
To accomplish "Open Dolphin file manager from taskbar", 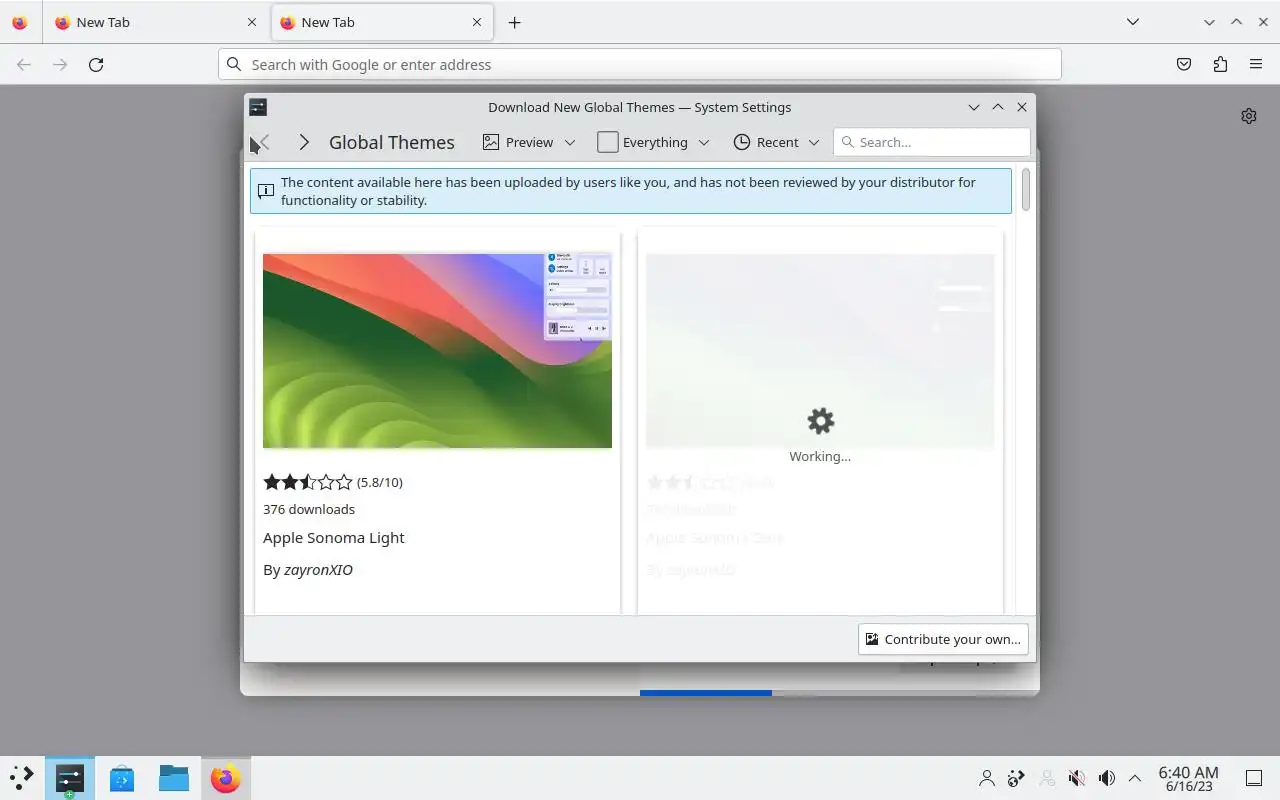I will coord(173,778).
